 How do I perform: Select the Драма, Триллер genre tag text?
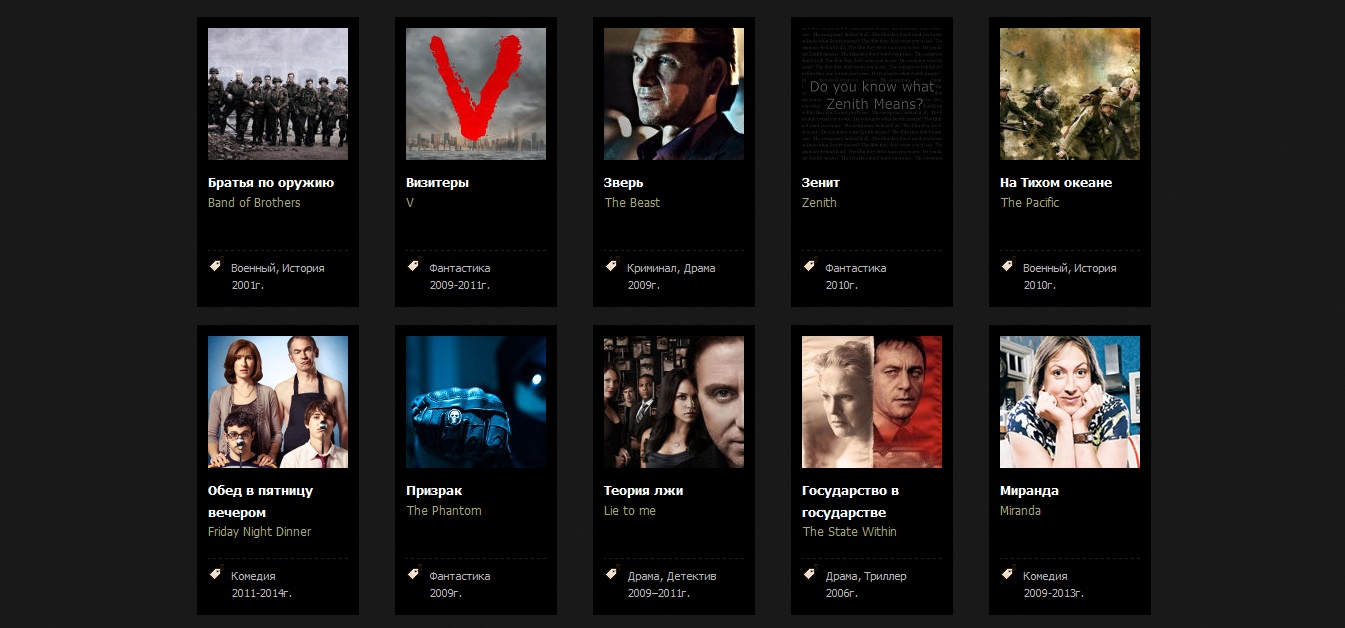[x=866, y=576]
